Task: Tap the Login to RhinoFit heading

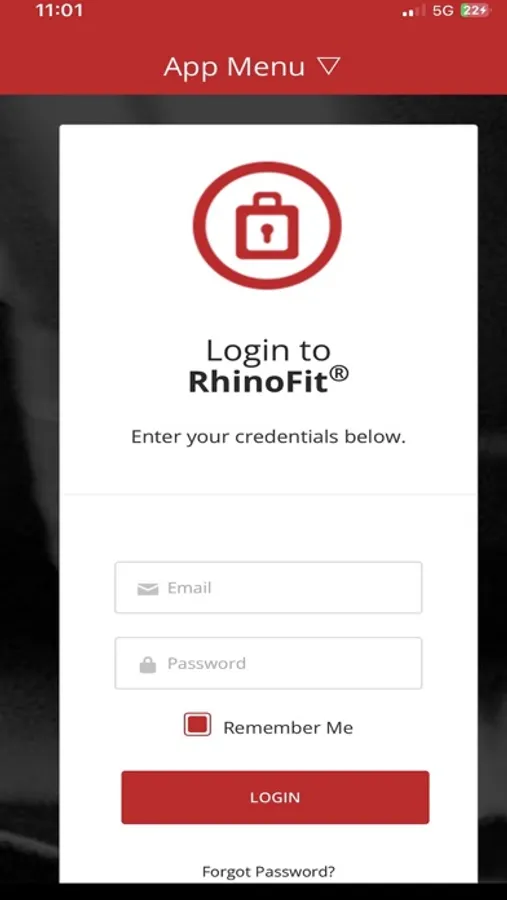Action: 268,366
